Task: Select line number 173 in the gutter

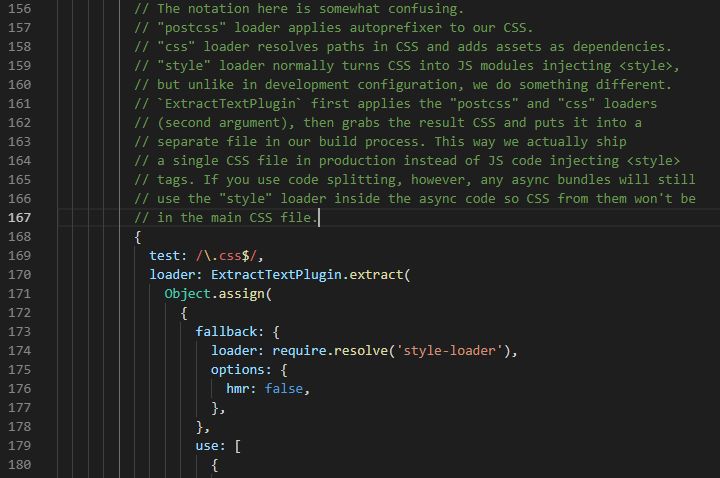Action: point(19,332)
